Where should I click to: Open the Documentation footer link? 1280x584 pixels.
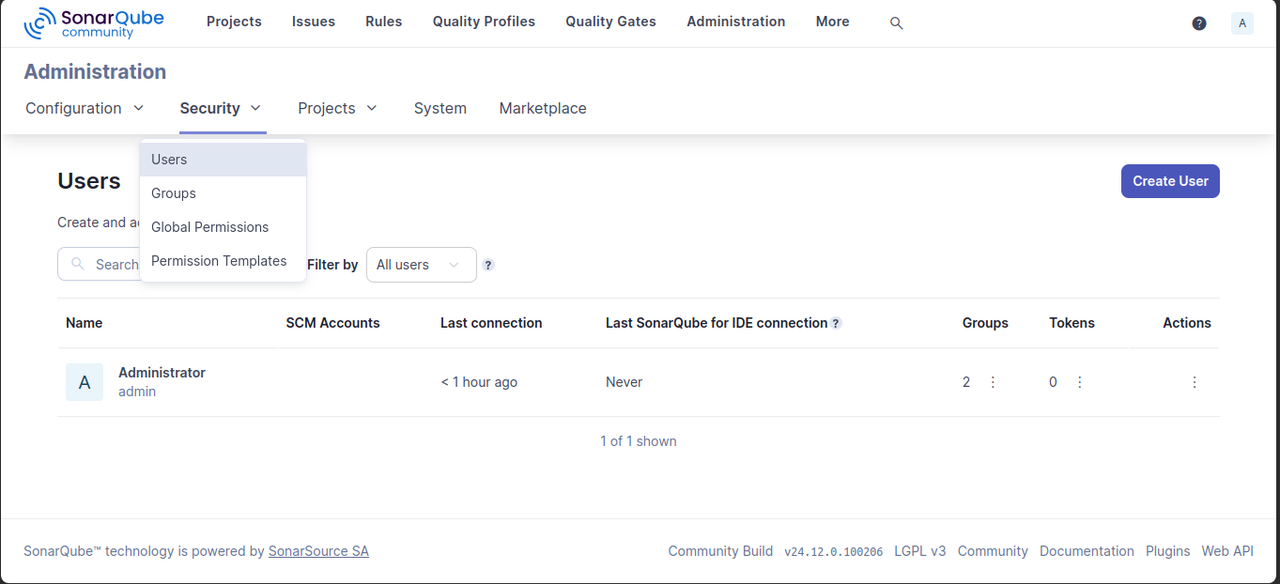click(1087, 551)
